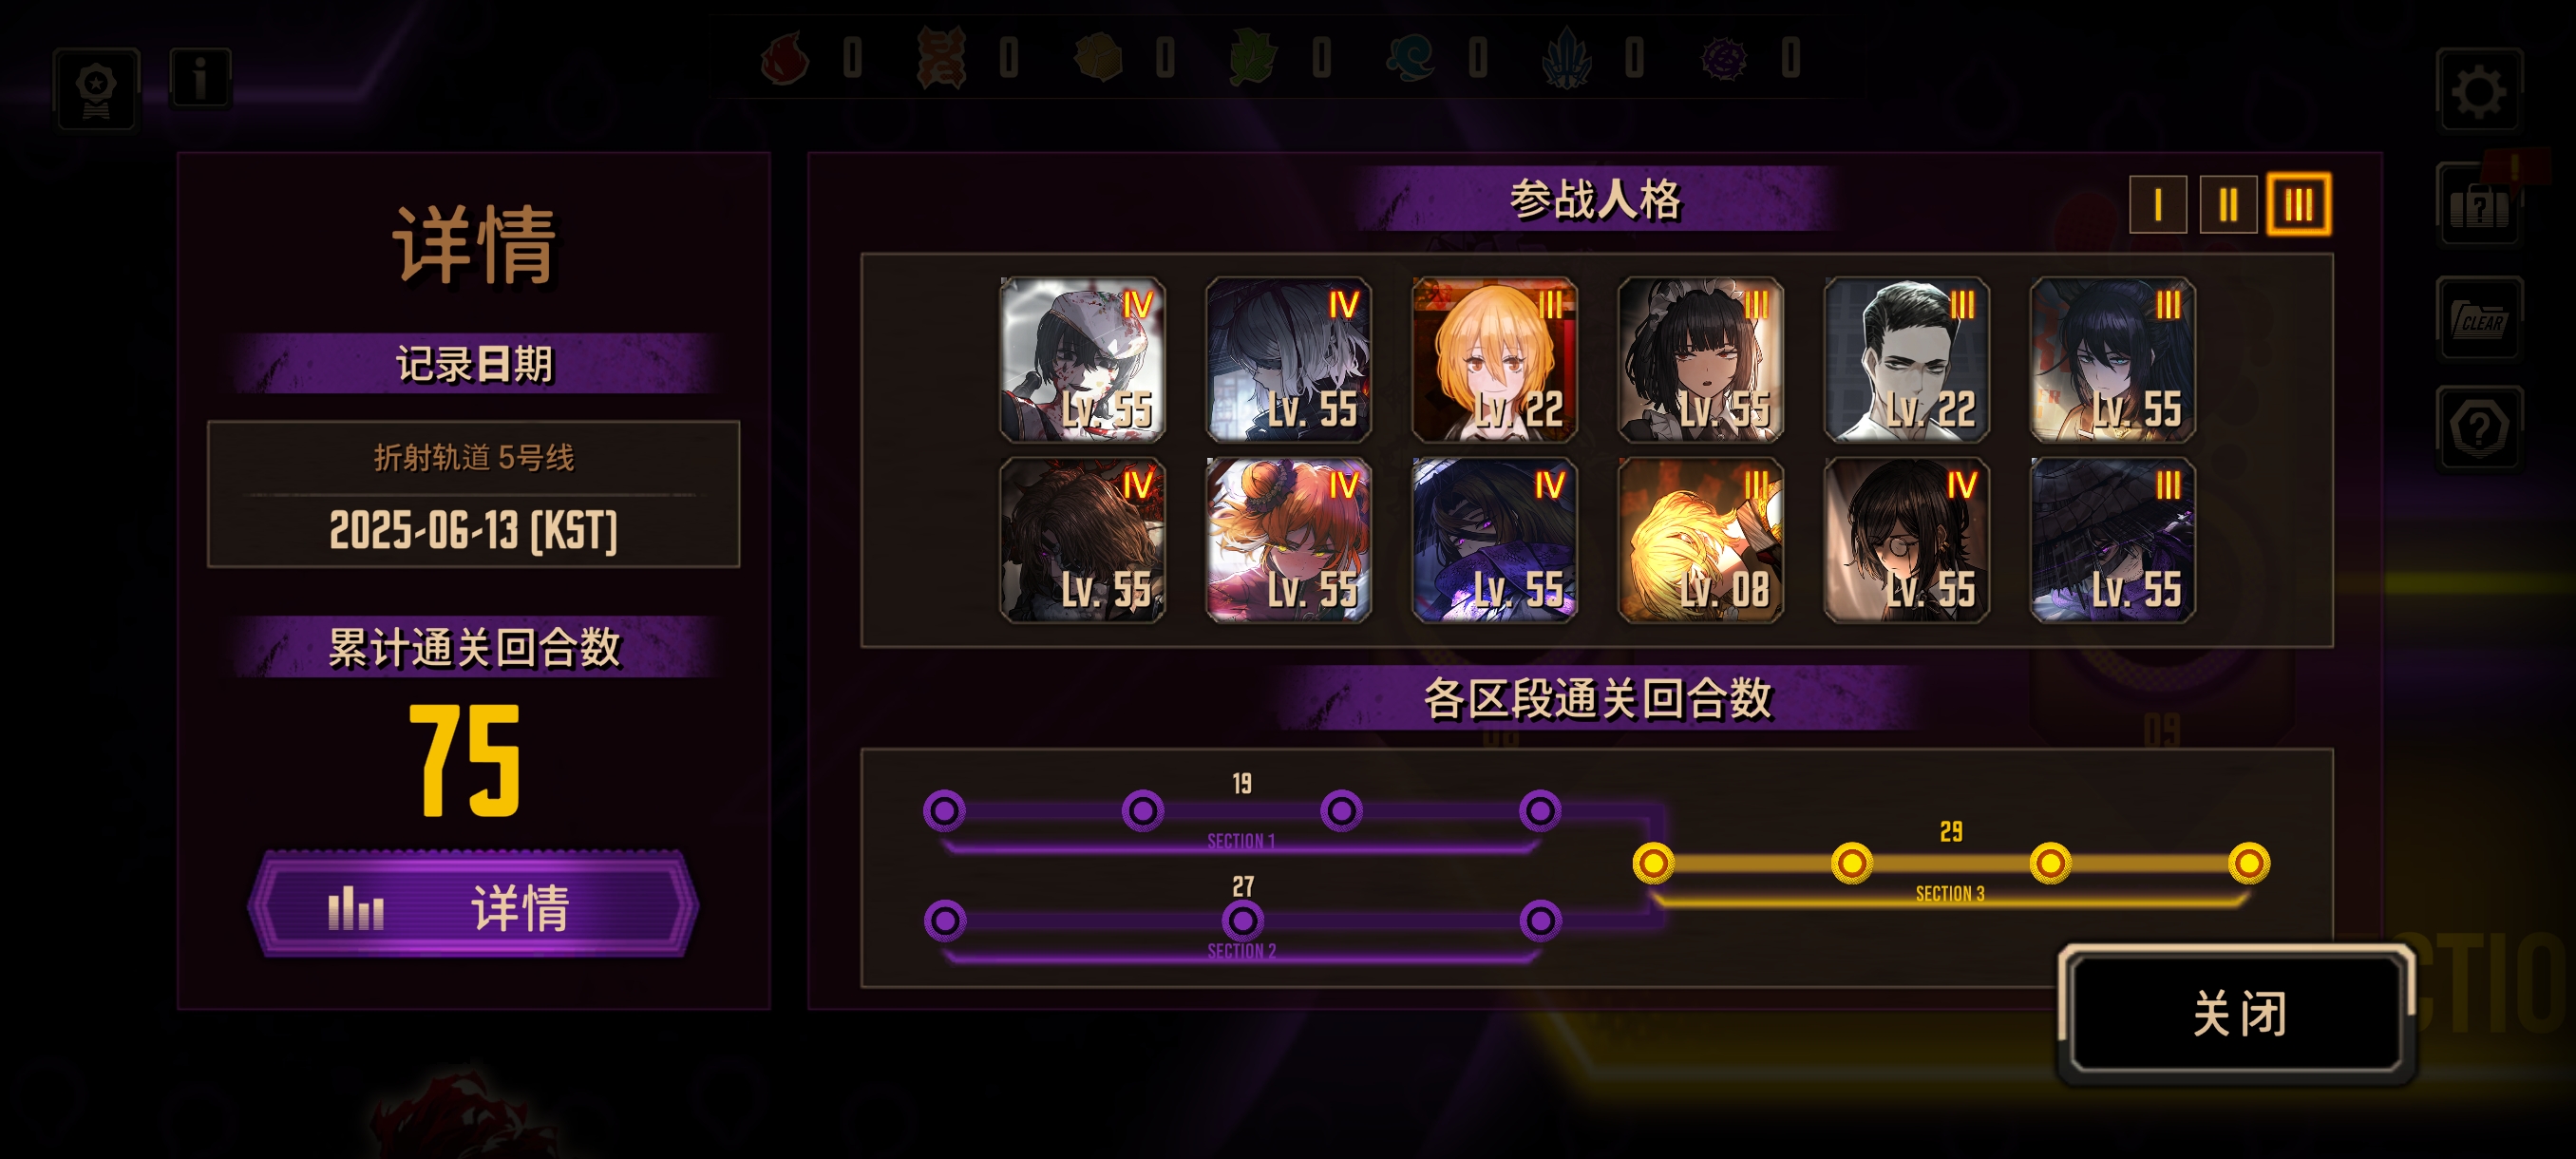2576x1159 pixels.
Task: Click the red flame affinity icon
Action: [x=785, y=58]
